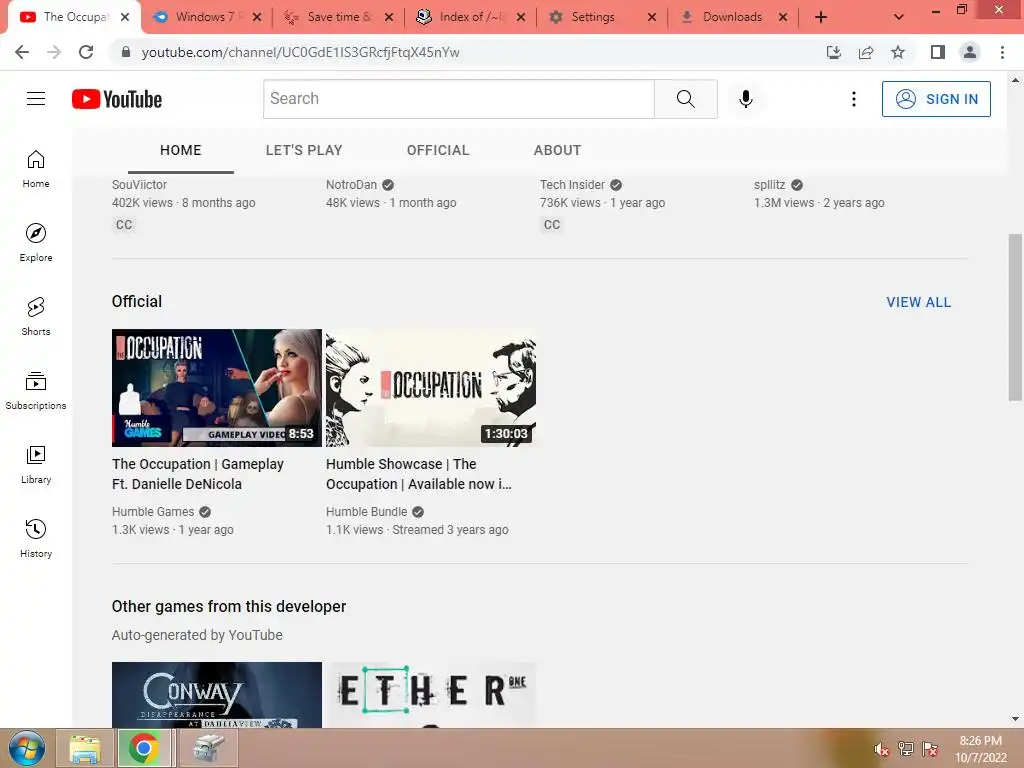
Task: Click VIEW ALL for Official section
Action: click(918, 302)
